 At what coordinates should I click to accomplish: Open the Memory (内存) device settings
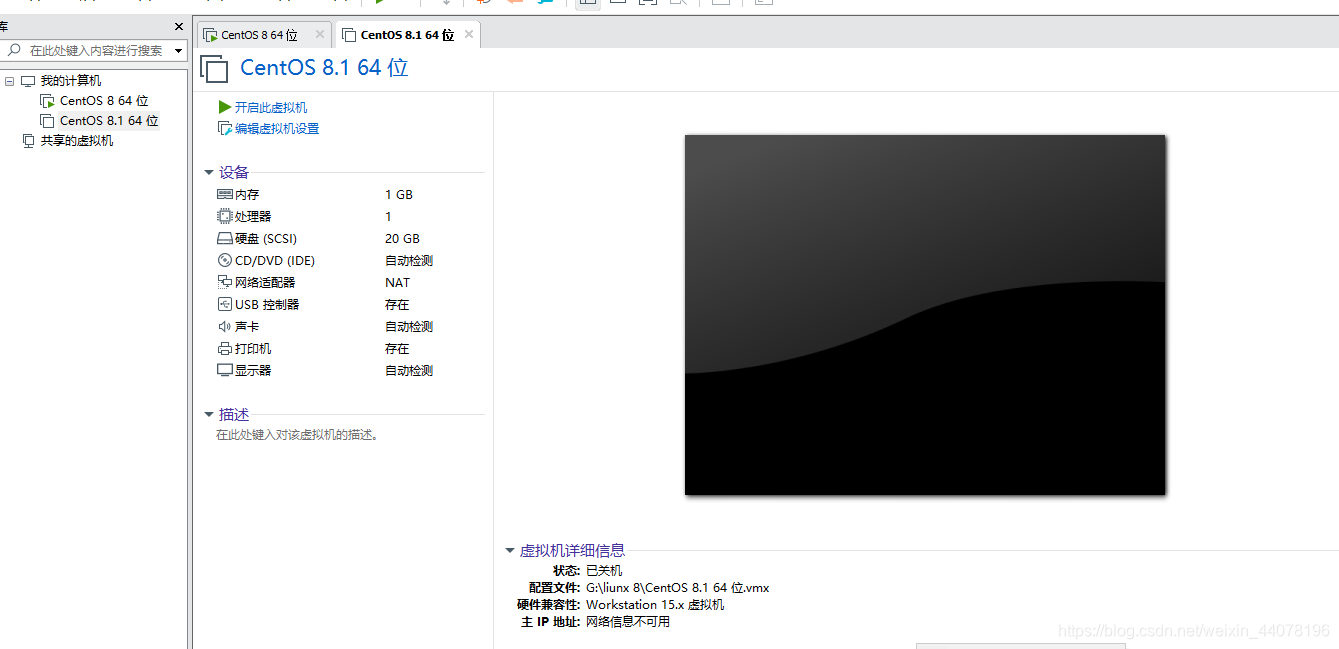tap(238, 195)
